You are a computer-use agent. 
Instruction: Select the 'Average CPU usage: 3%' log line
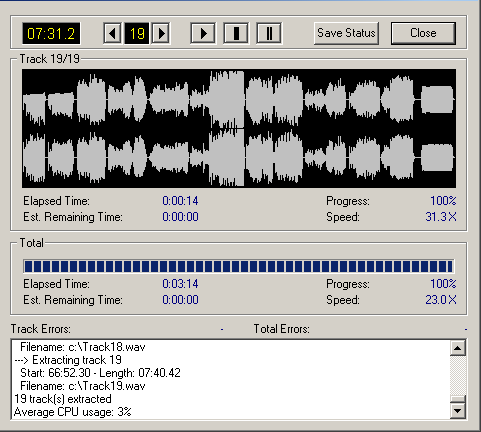(x=73, y=412)
